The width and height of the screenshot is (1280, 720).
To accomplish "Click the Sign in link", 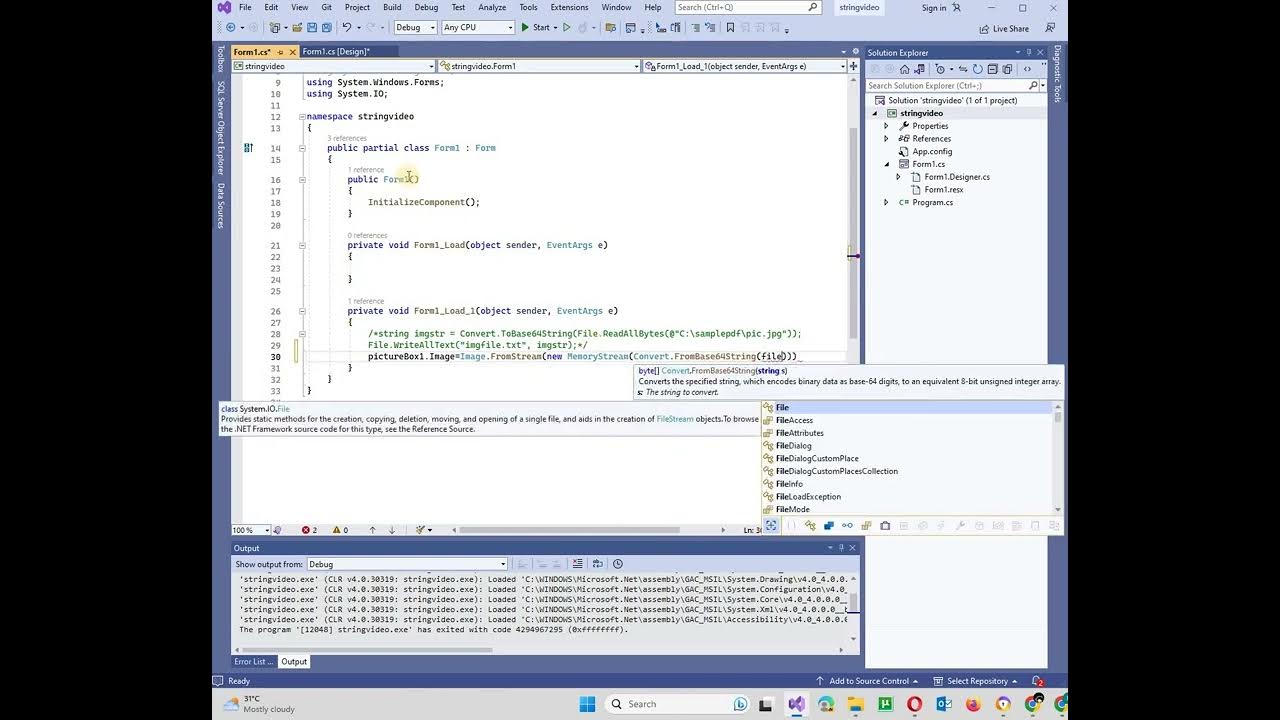I will point(934,8).
